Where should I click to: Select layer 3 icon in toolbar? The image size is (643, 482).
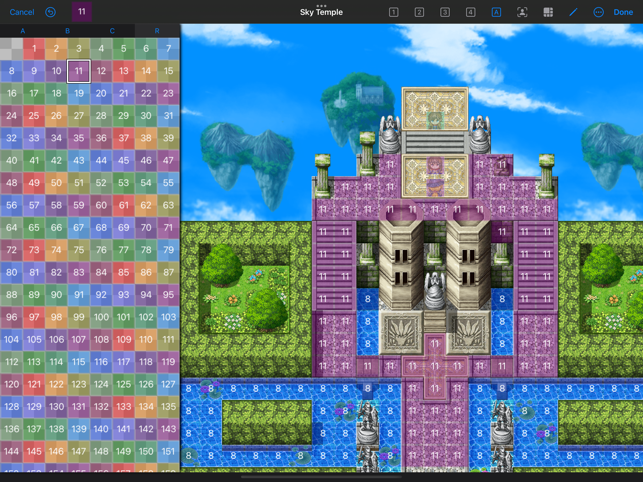point(445,12)
